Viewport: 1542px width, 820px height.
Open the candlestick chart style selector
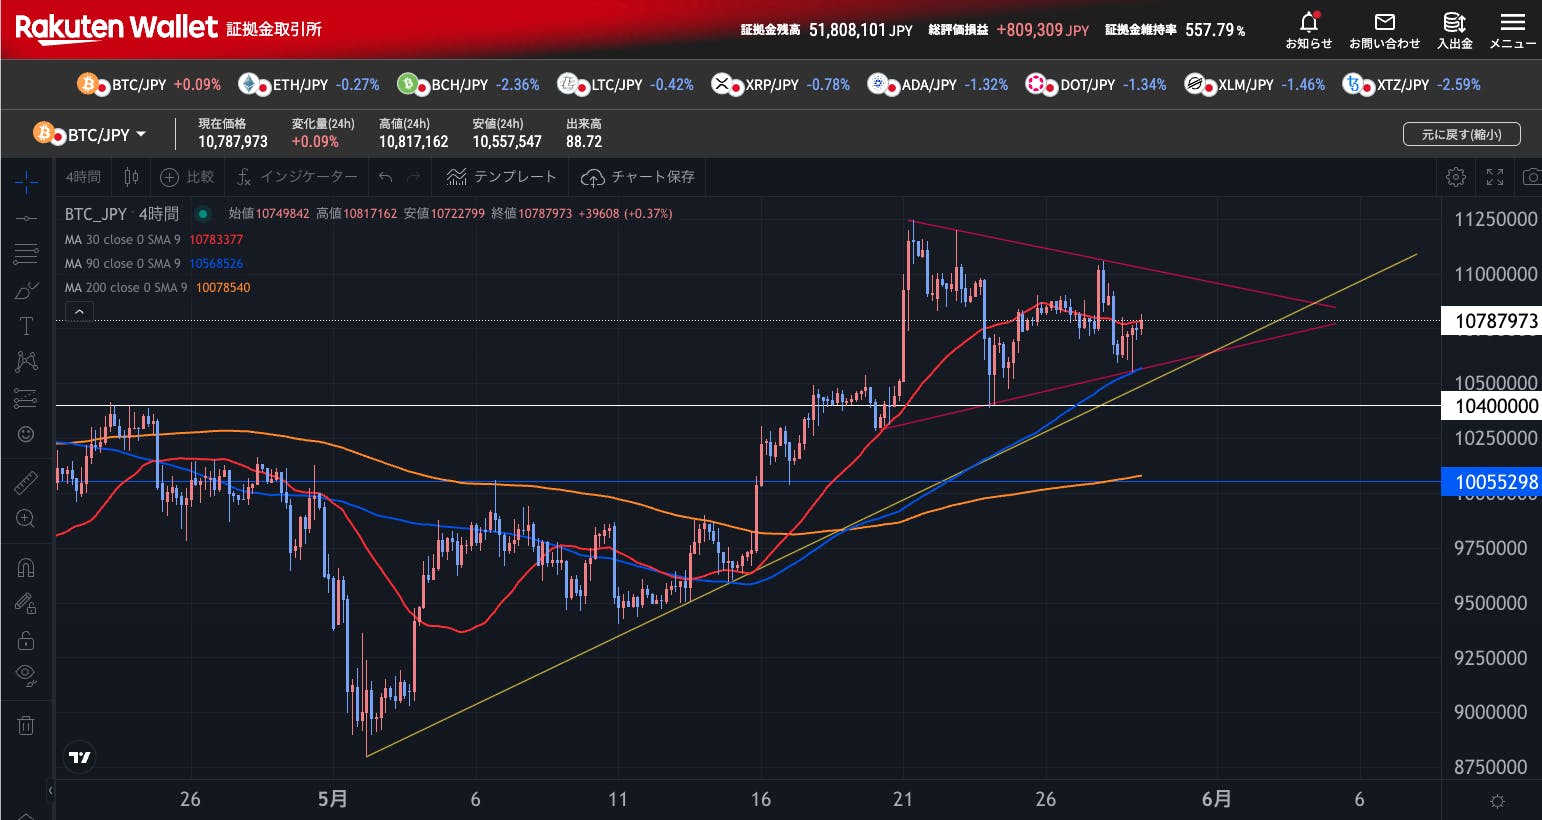(131, 177)
